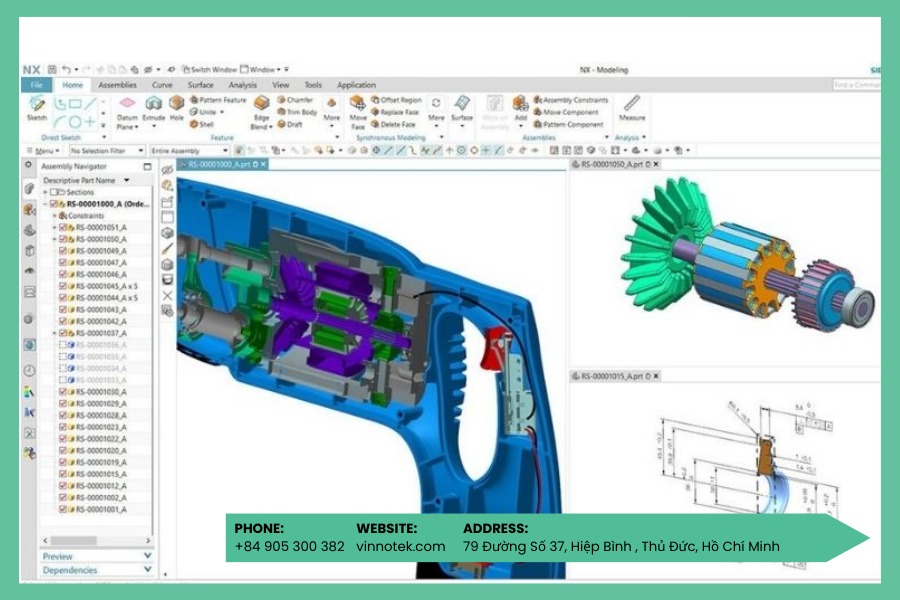Toggle checkbox for RS-00001051_A
Screen dimensions: 900x600
pos(63,227)
